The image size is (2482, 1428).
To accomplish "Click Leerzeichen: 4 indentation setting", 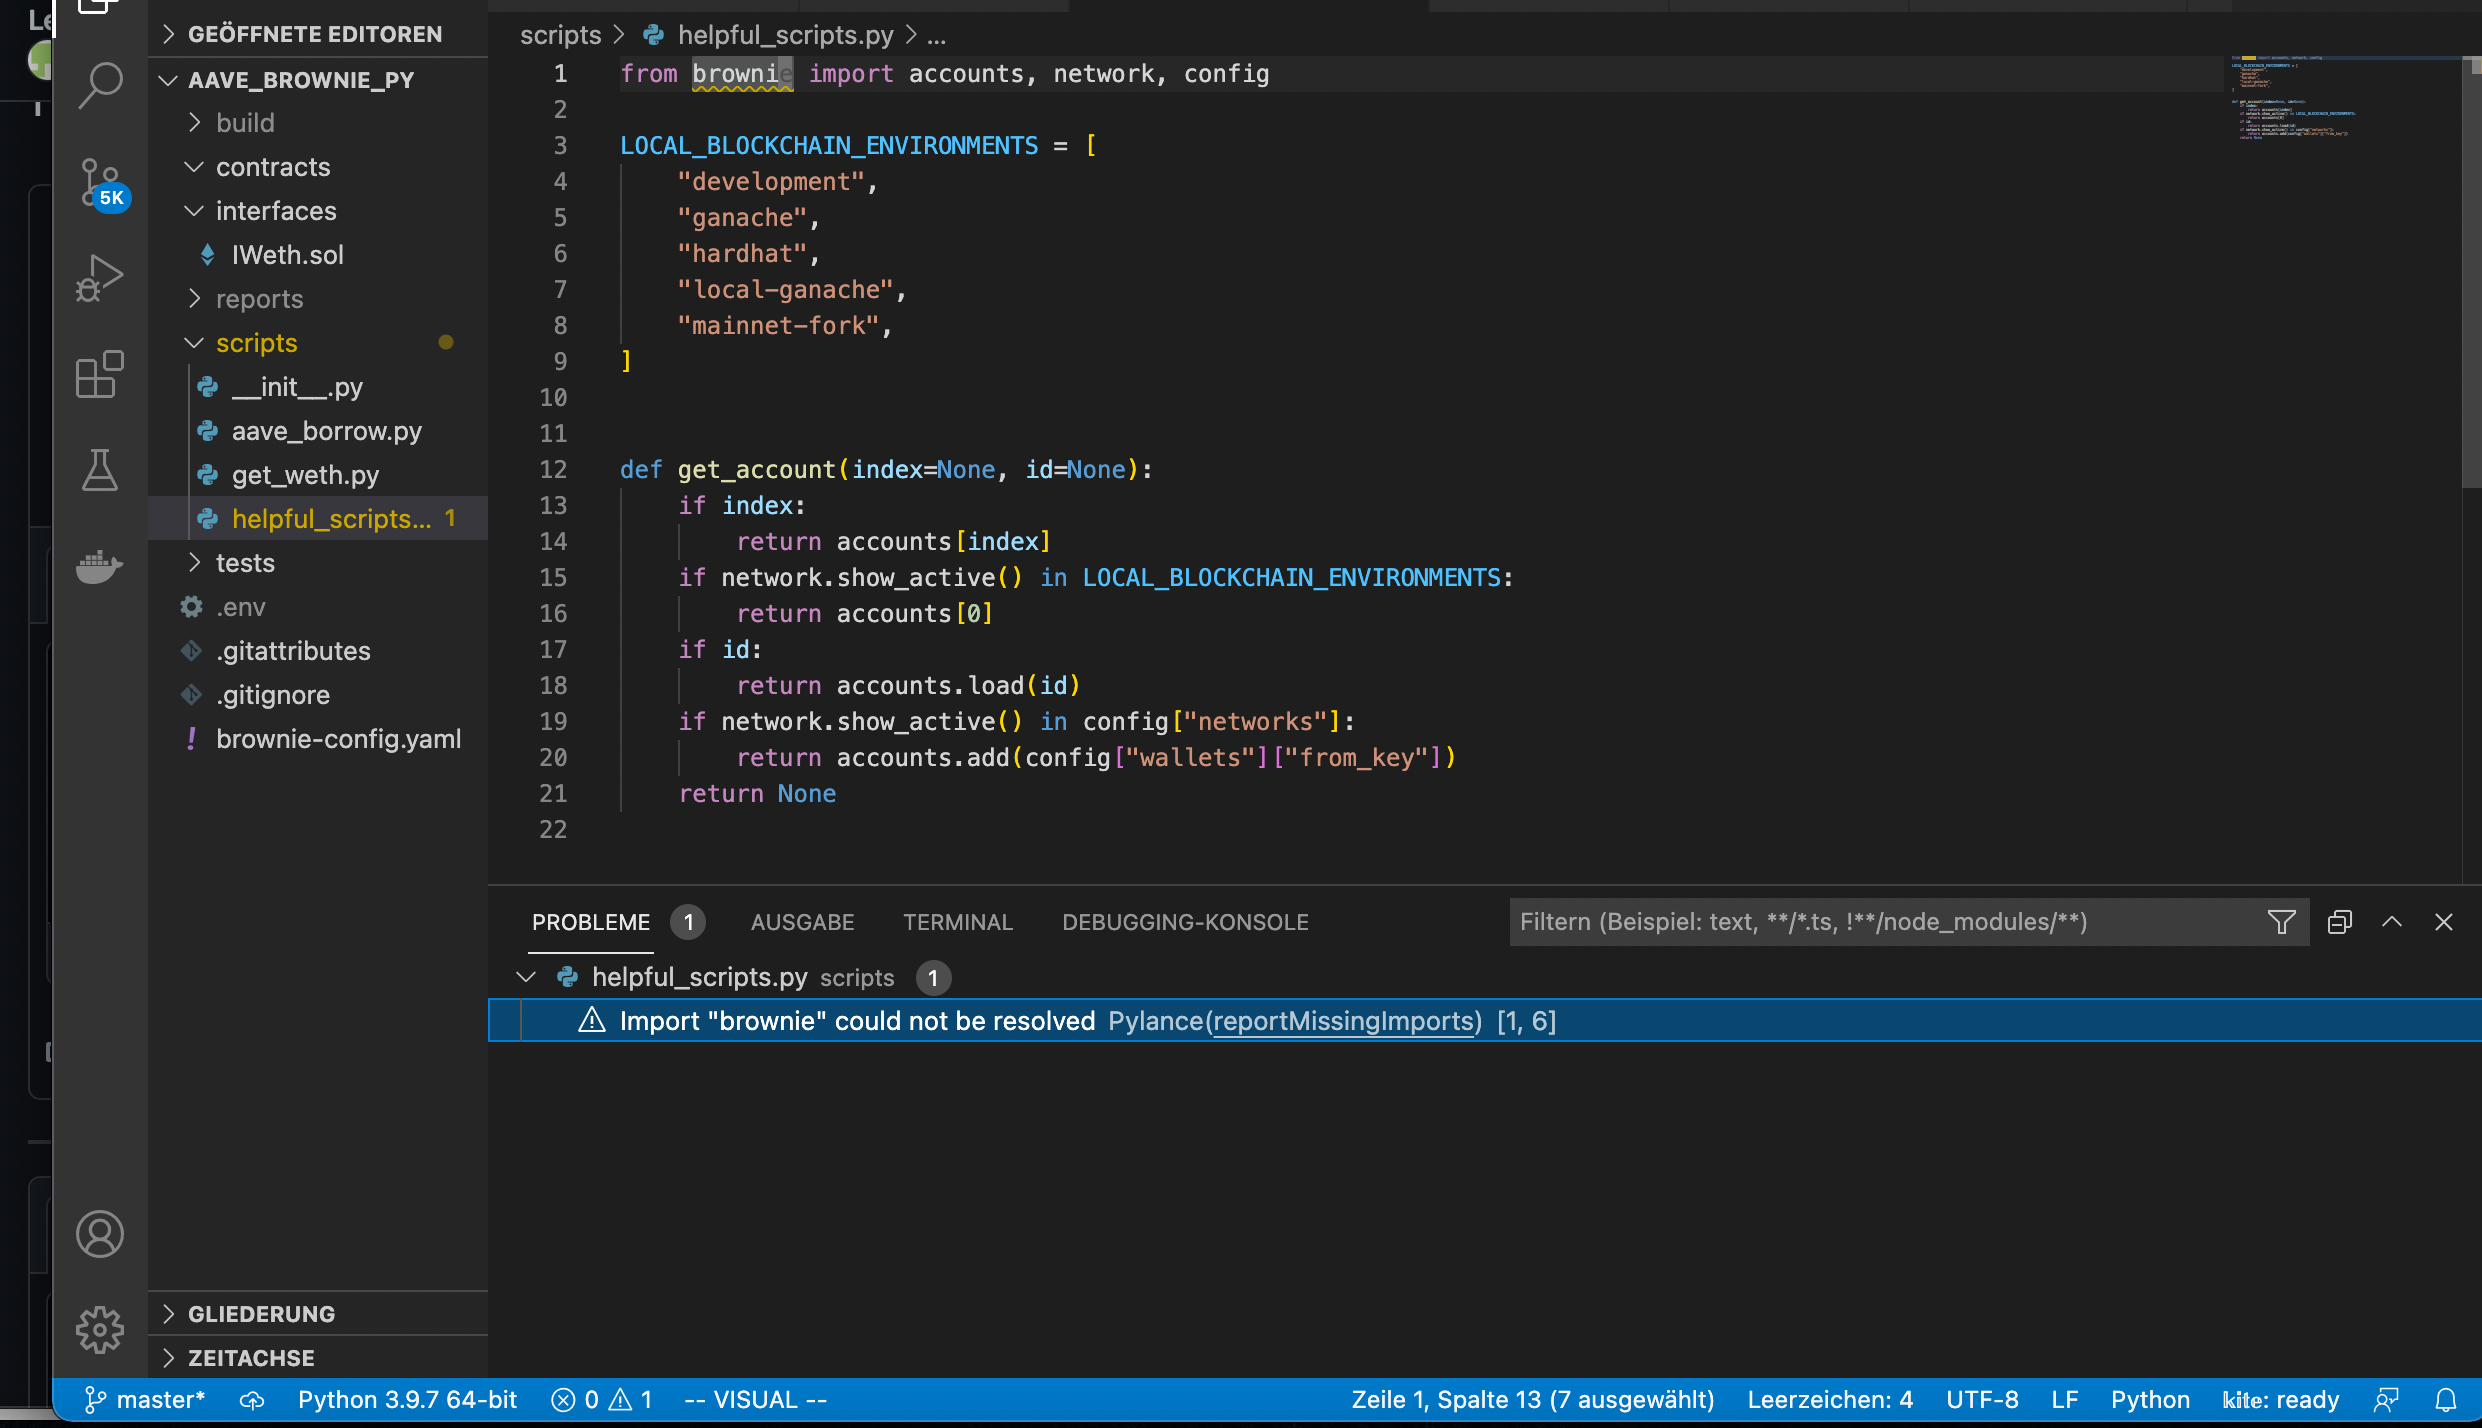I will pos(1830,1400).
